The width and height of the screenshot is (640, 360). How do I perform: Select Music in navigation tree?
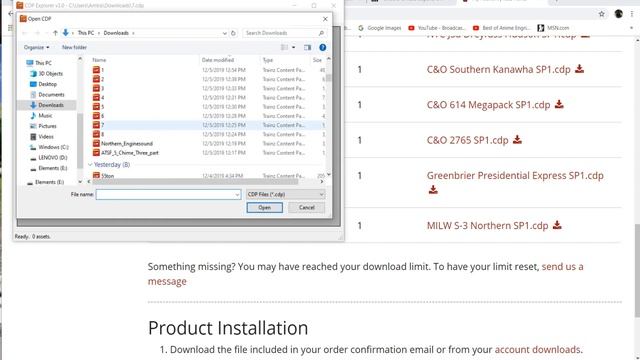click(x=45, y=116)
